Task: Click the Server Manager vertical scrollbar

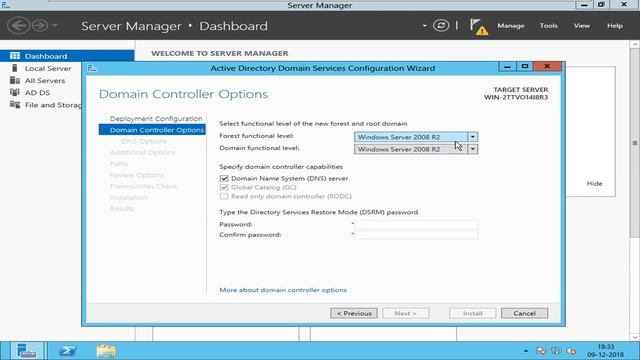Action: click(x=635, y=143)
